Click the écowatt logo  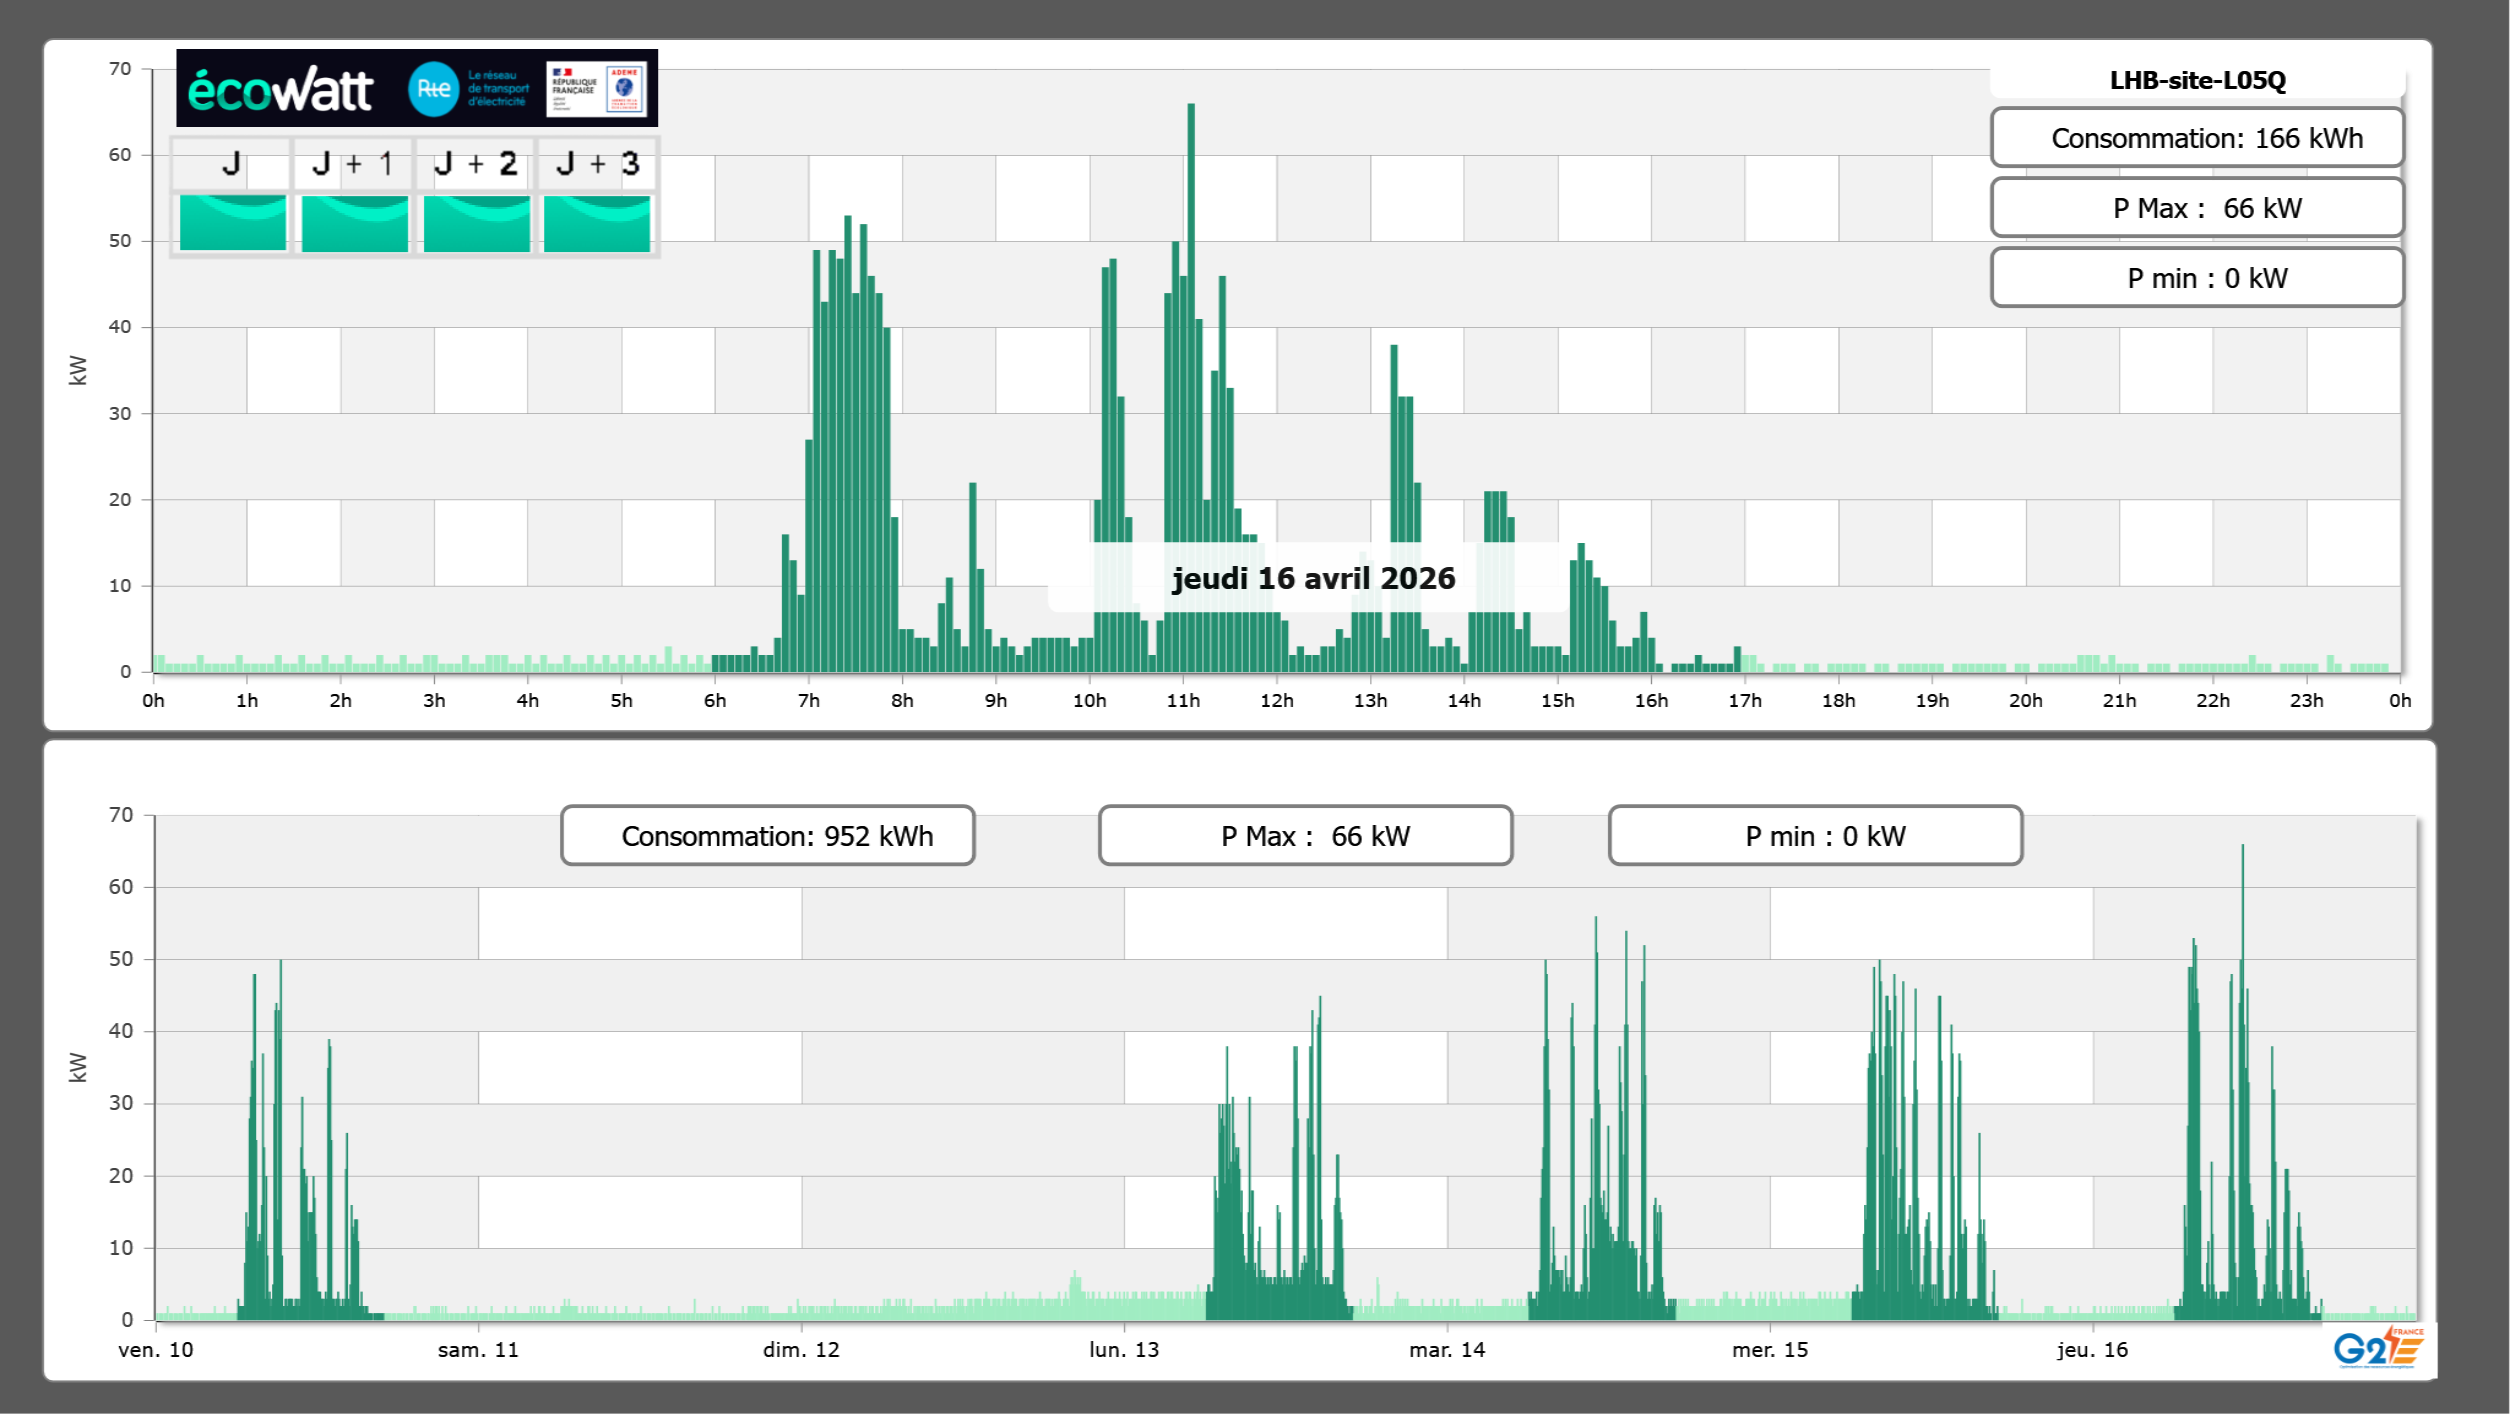point(280,90)
